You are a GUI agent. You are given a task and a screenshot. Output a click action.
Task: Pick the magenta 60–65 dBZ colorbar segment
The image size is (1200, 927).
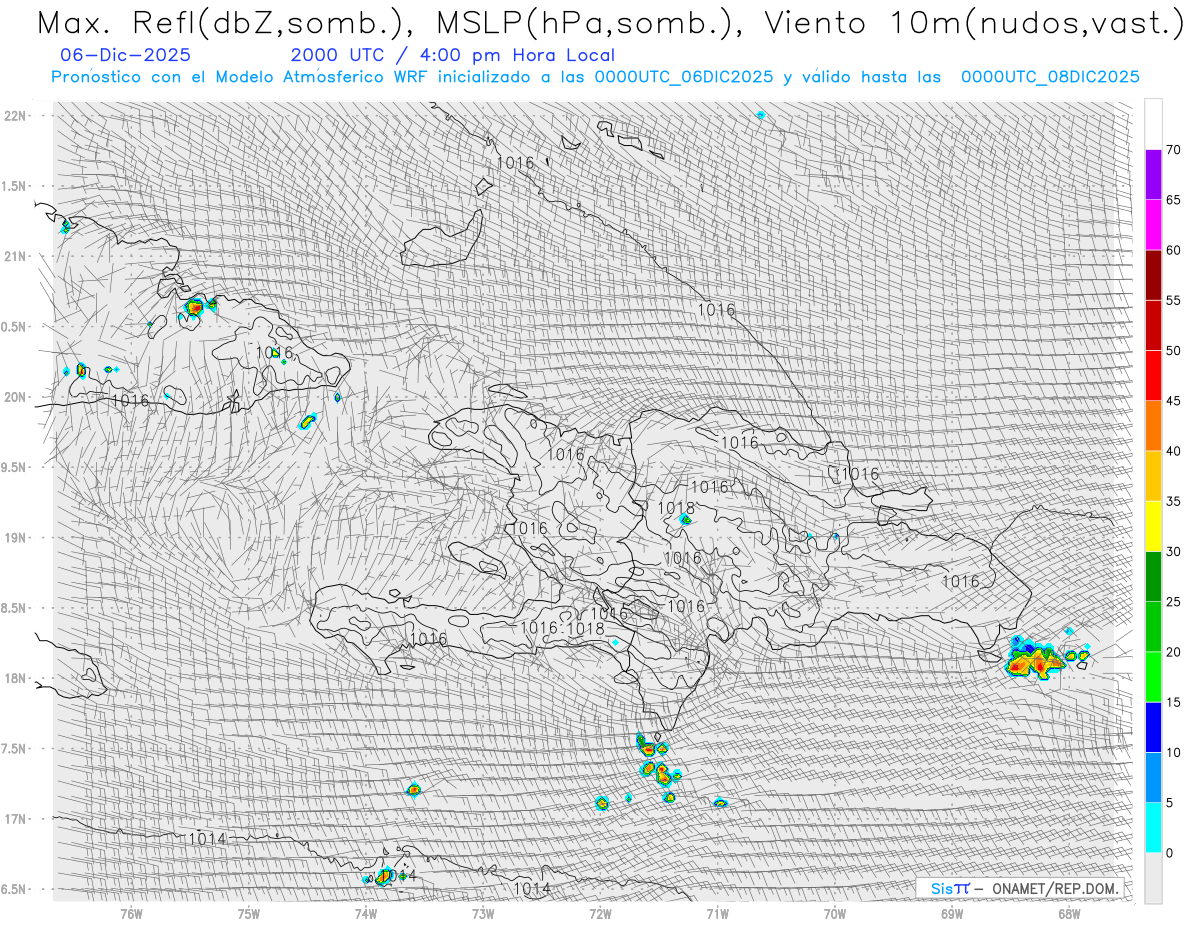pos(1153,225)
